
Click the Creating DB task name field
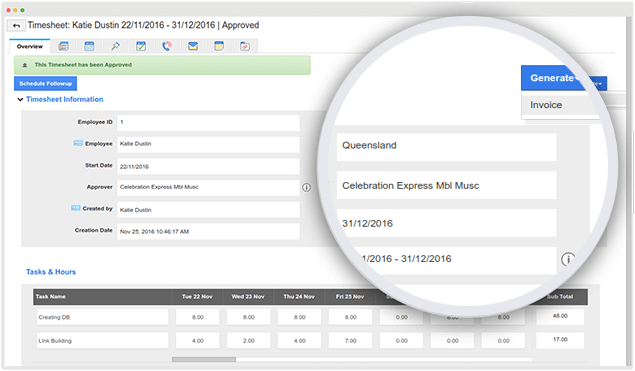[x=102, y=317]
